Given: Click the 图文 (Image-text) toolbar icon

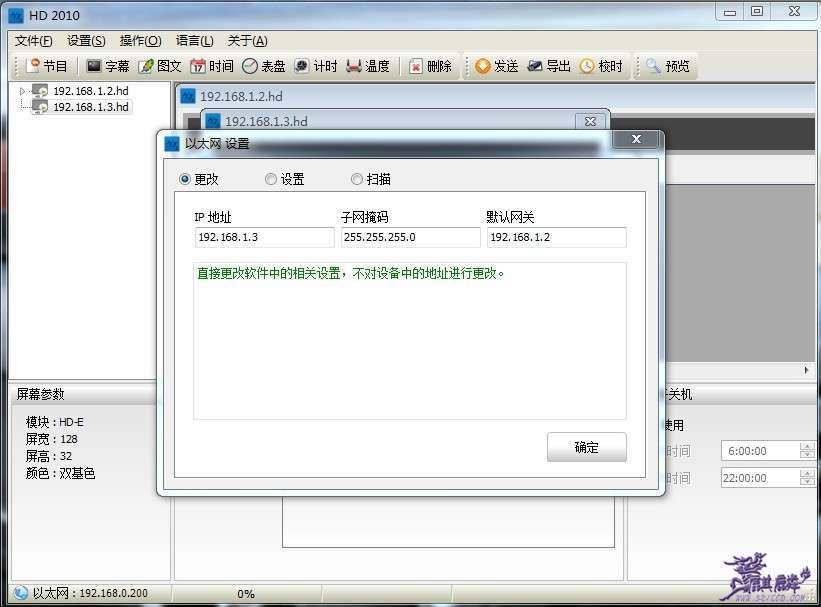Looking at the screenshot, I should (x=146, y=66).
